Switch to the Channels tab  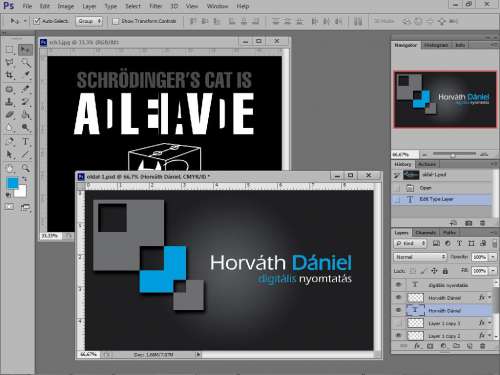point(426,233)
